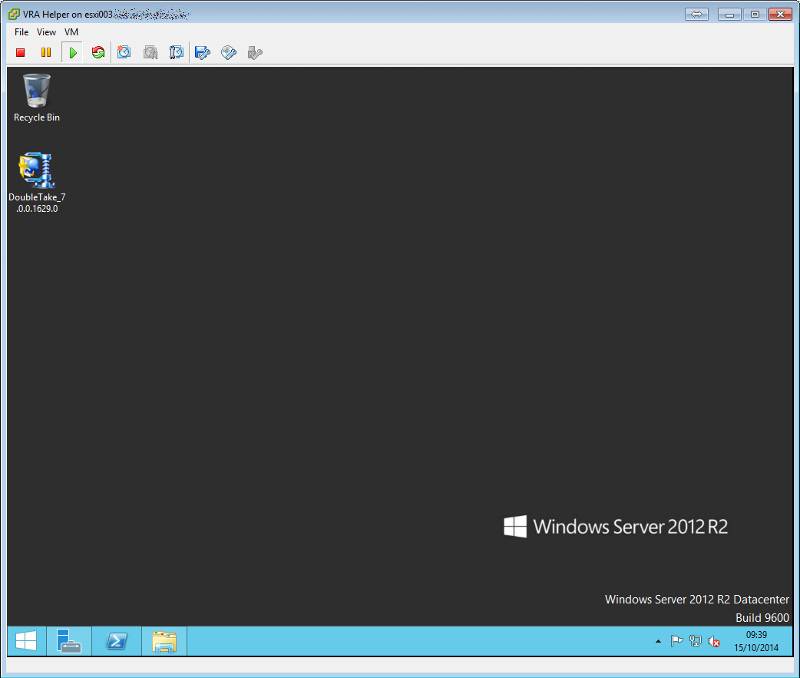Screen dimensions: 800x678
Task: Launch Windows PowerShell from the taskbar
Action: click(116, 641)
